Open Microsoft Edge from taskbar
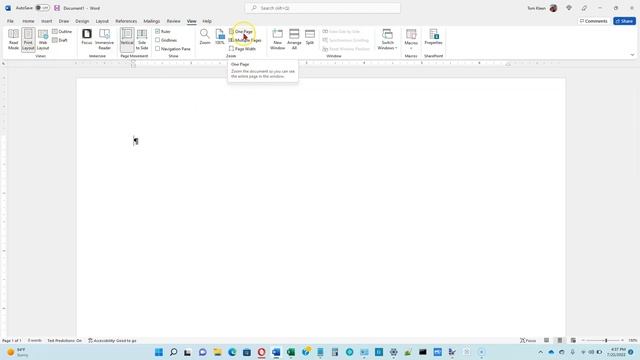Image resolution: width=640 pixels, height=360 pixels. [x=232, y=352]
